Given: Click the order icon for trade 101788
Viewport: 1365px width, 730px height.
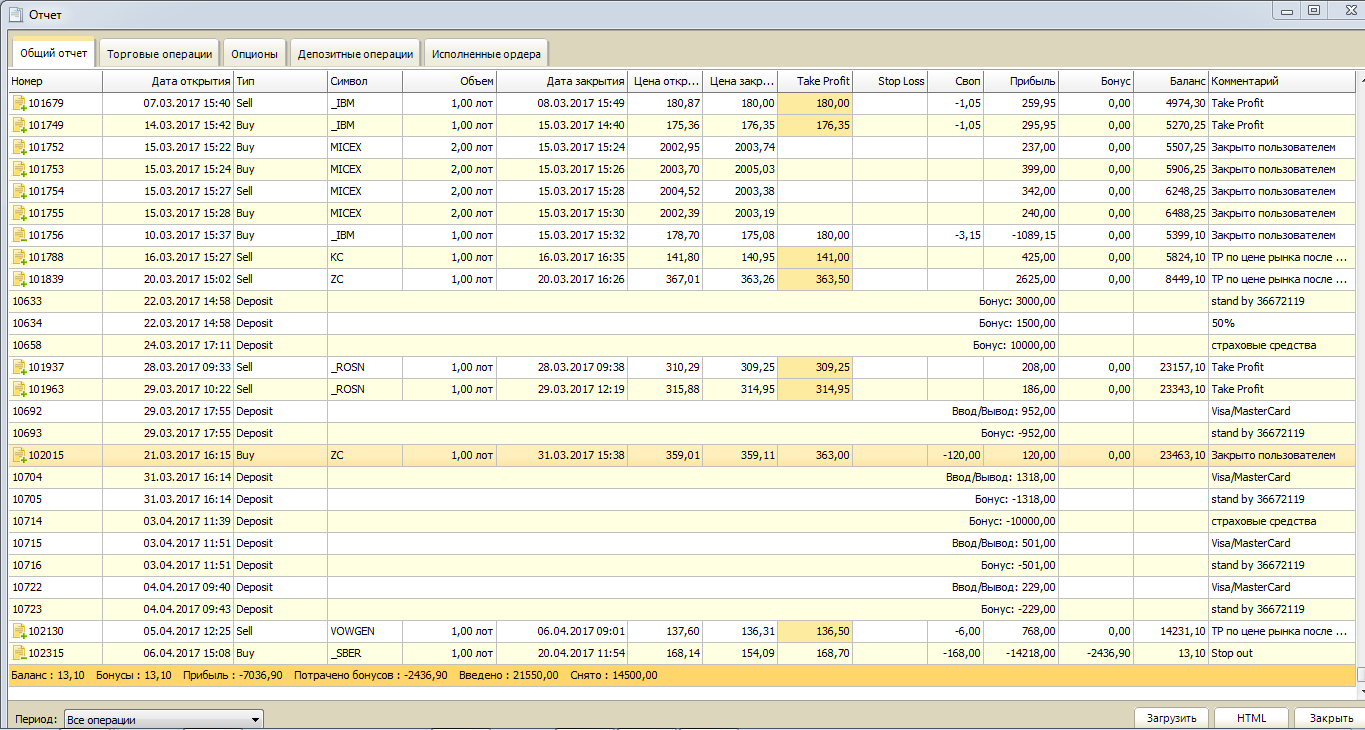Looking at the screenshot, I should (19, 257).
